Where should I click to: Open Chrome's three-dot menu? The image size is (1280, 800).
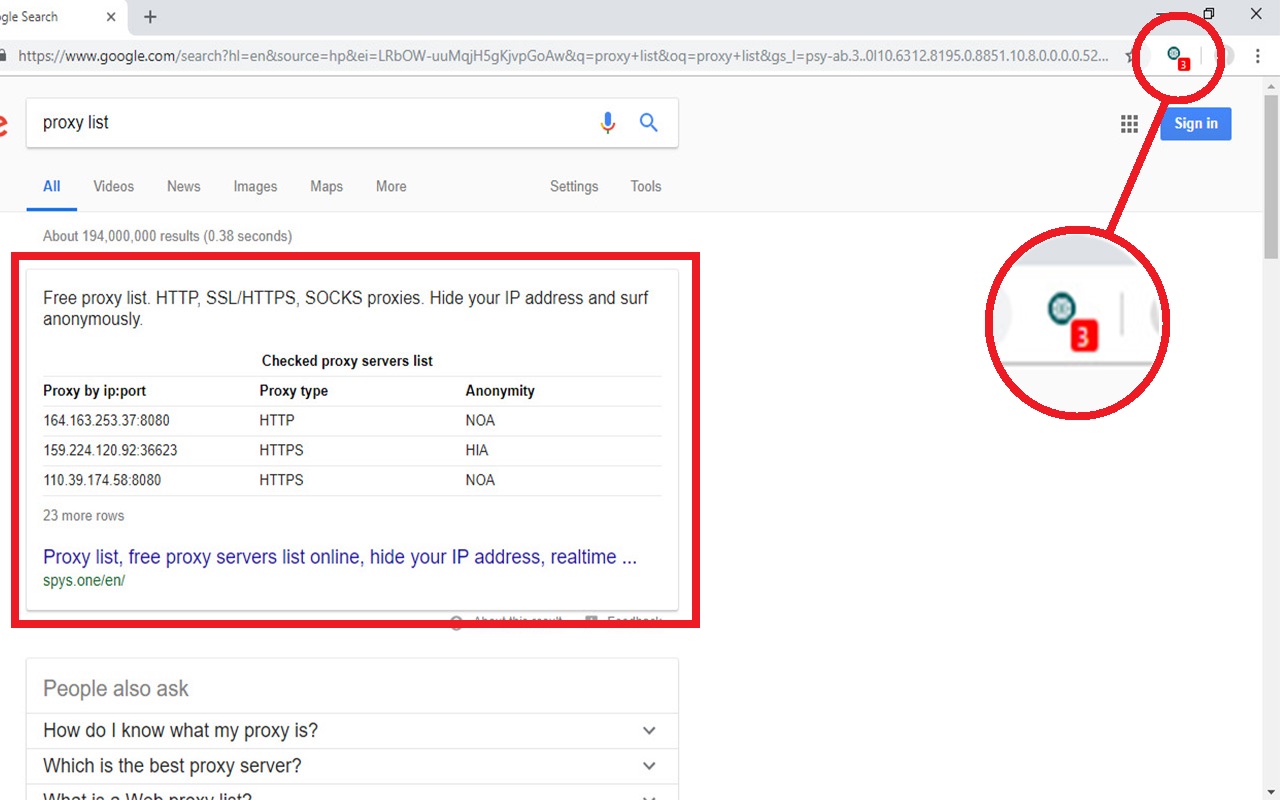click(x=1257, y=56)
